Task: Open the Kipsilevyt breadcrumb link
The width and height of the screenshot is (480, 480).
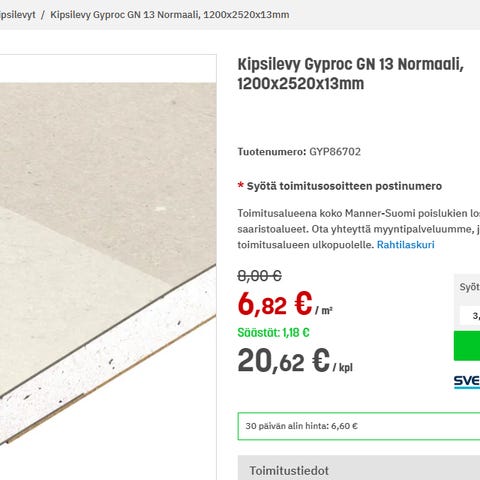Action: (17, 15)
